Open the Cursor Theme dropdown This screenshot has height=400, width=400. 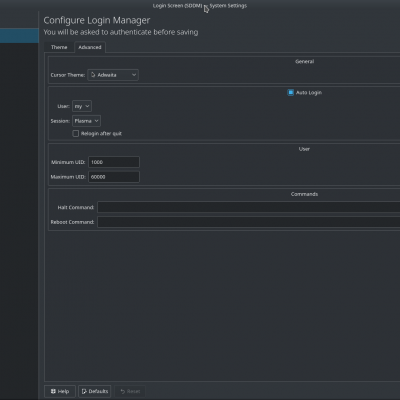113,75
